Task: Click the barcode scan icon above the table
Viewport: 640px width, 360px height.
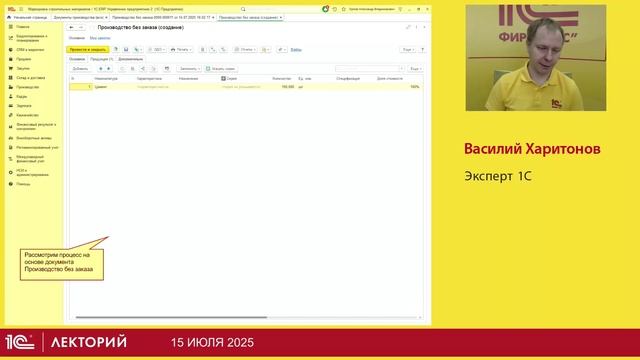Action: (x=167, y=69)
